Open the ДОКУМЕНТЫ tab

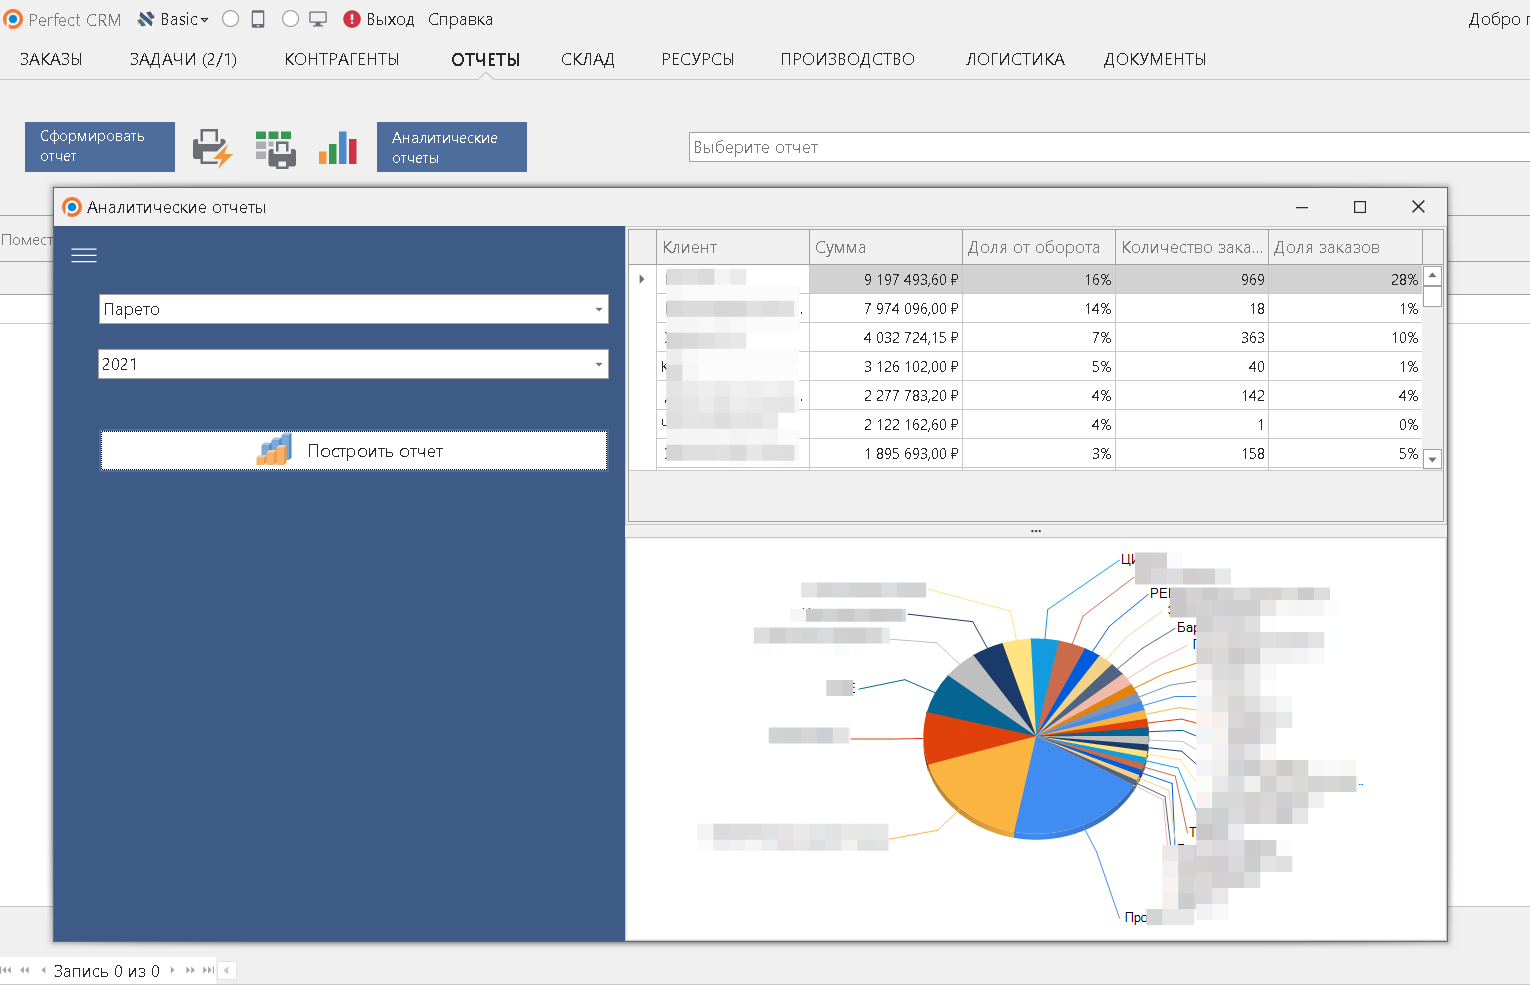pyautogui.click(x=1155, y=59)
